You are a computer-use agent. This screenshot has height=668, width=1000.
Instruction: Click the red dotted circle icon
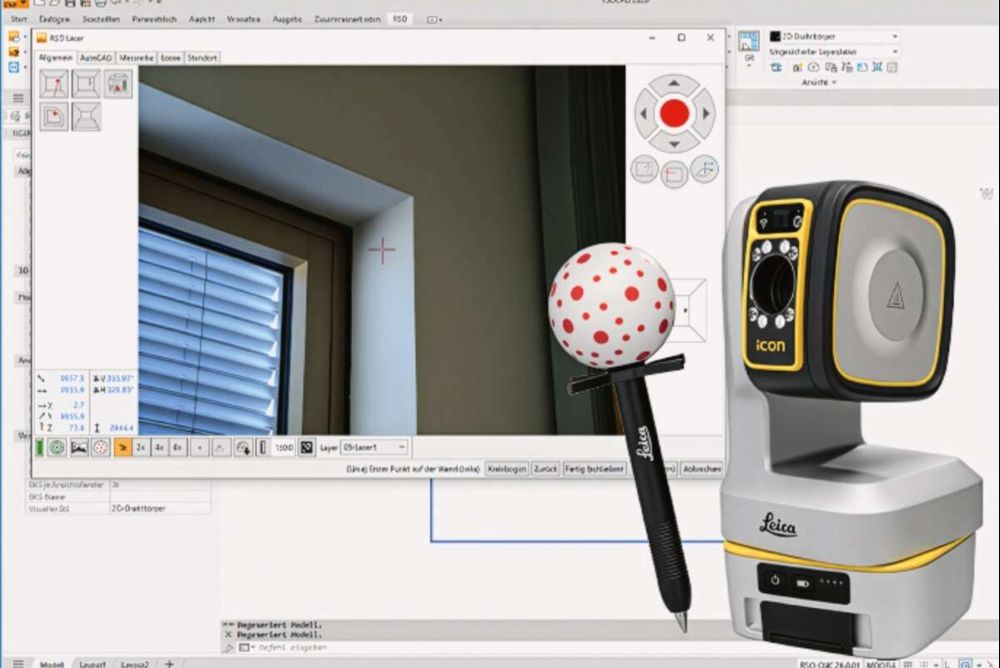pyautogui.click(x=100, y=447)
